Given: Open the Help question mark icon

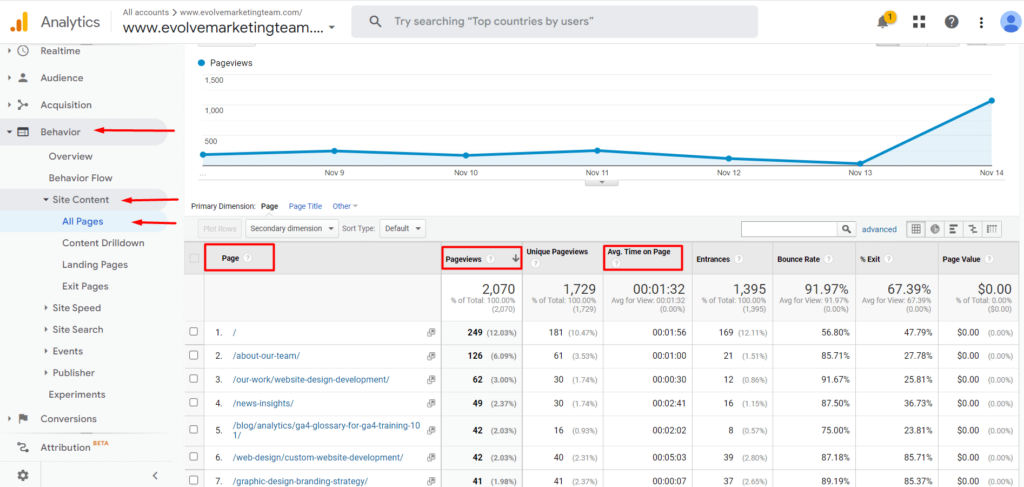Looking at the screenshot, I should 952,22.
